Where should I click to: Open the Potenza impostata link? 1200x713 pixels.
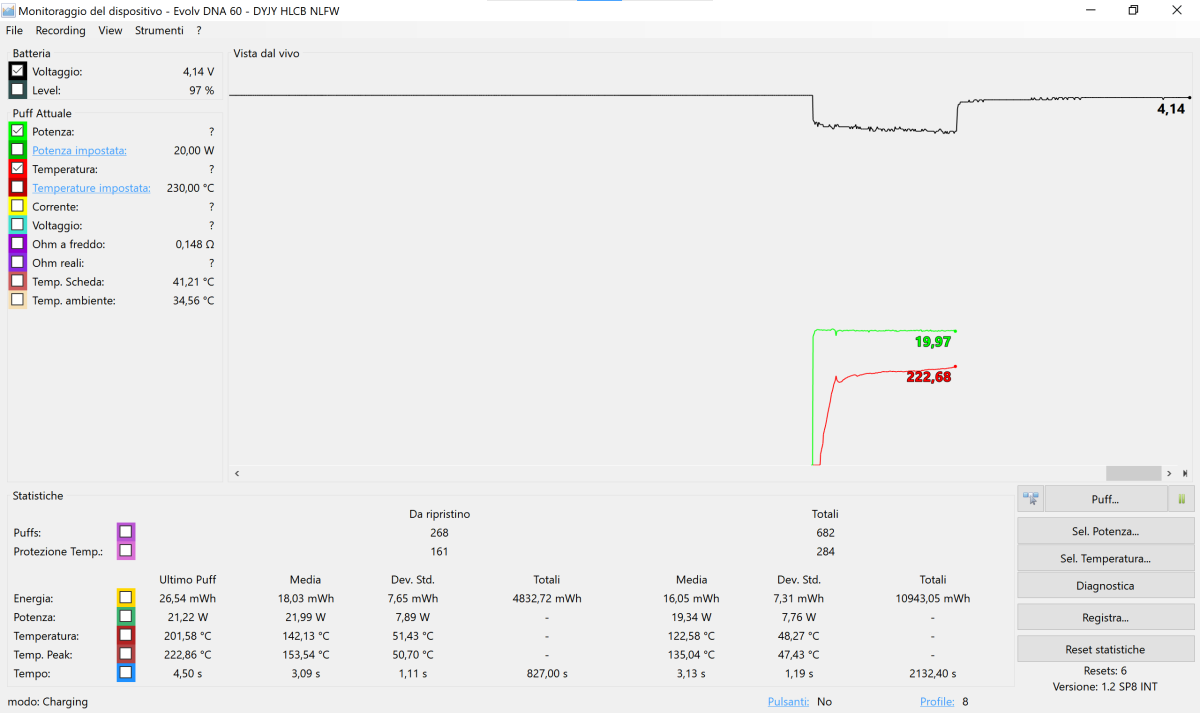click(x=79, y=150)
